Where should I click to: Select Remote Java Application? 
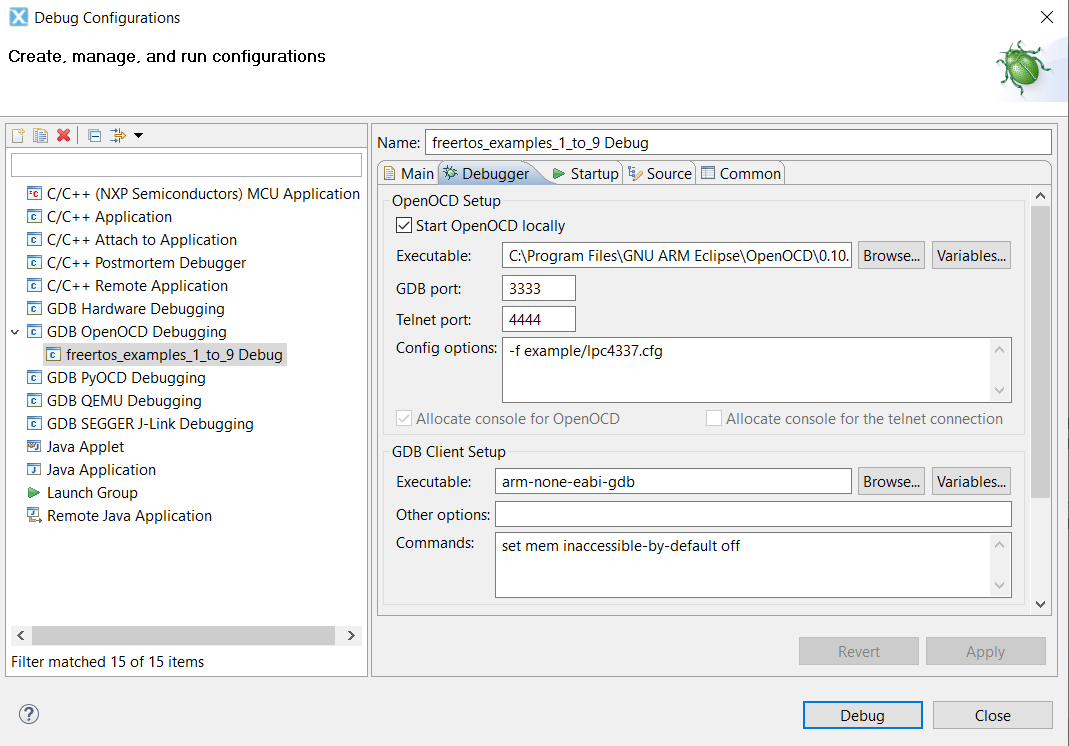pos(129,516)
